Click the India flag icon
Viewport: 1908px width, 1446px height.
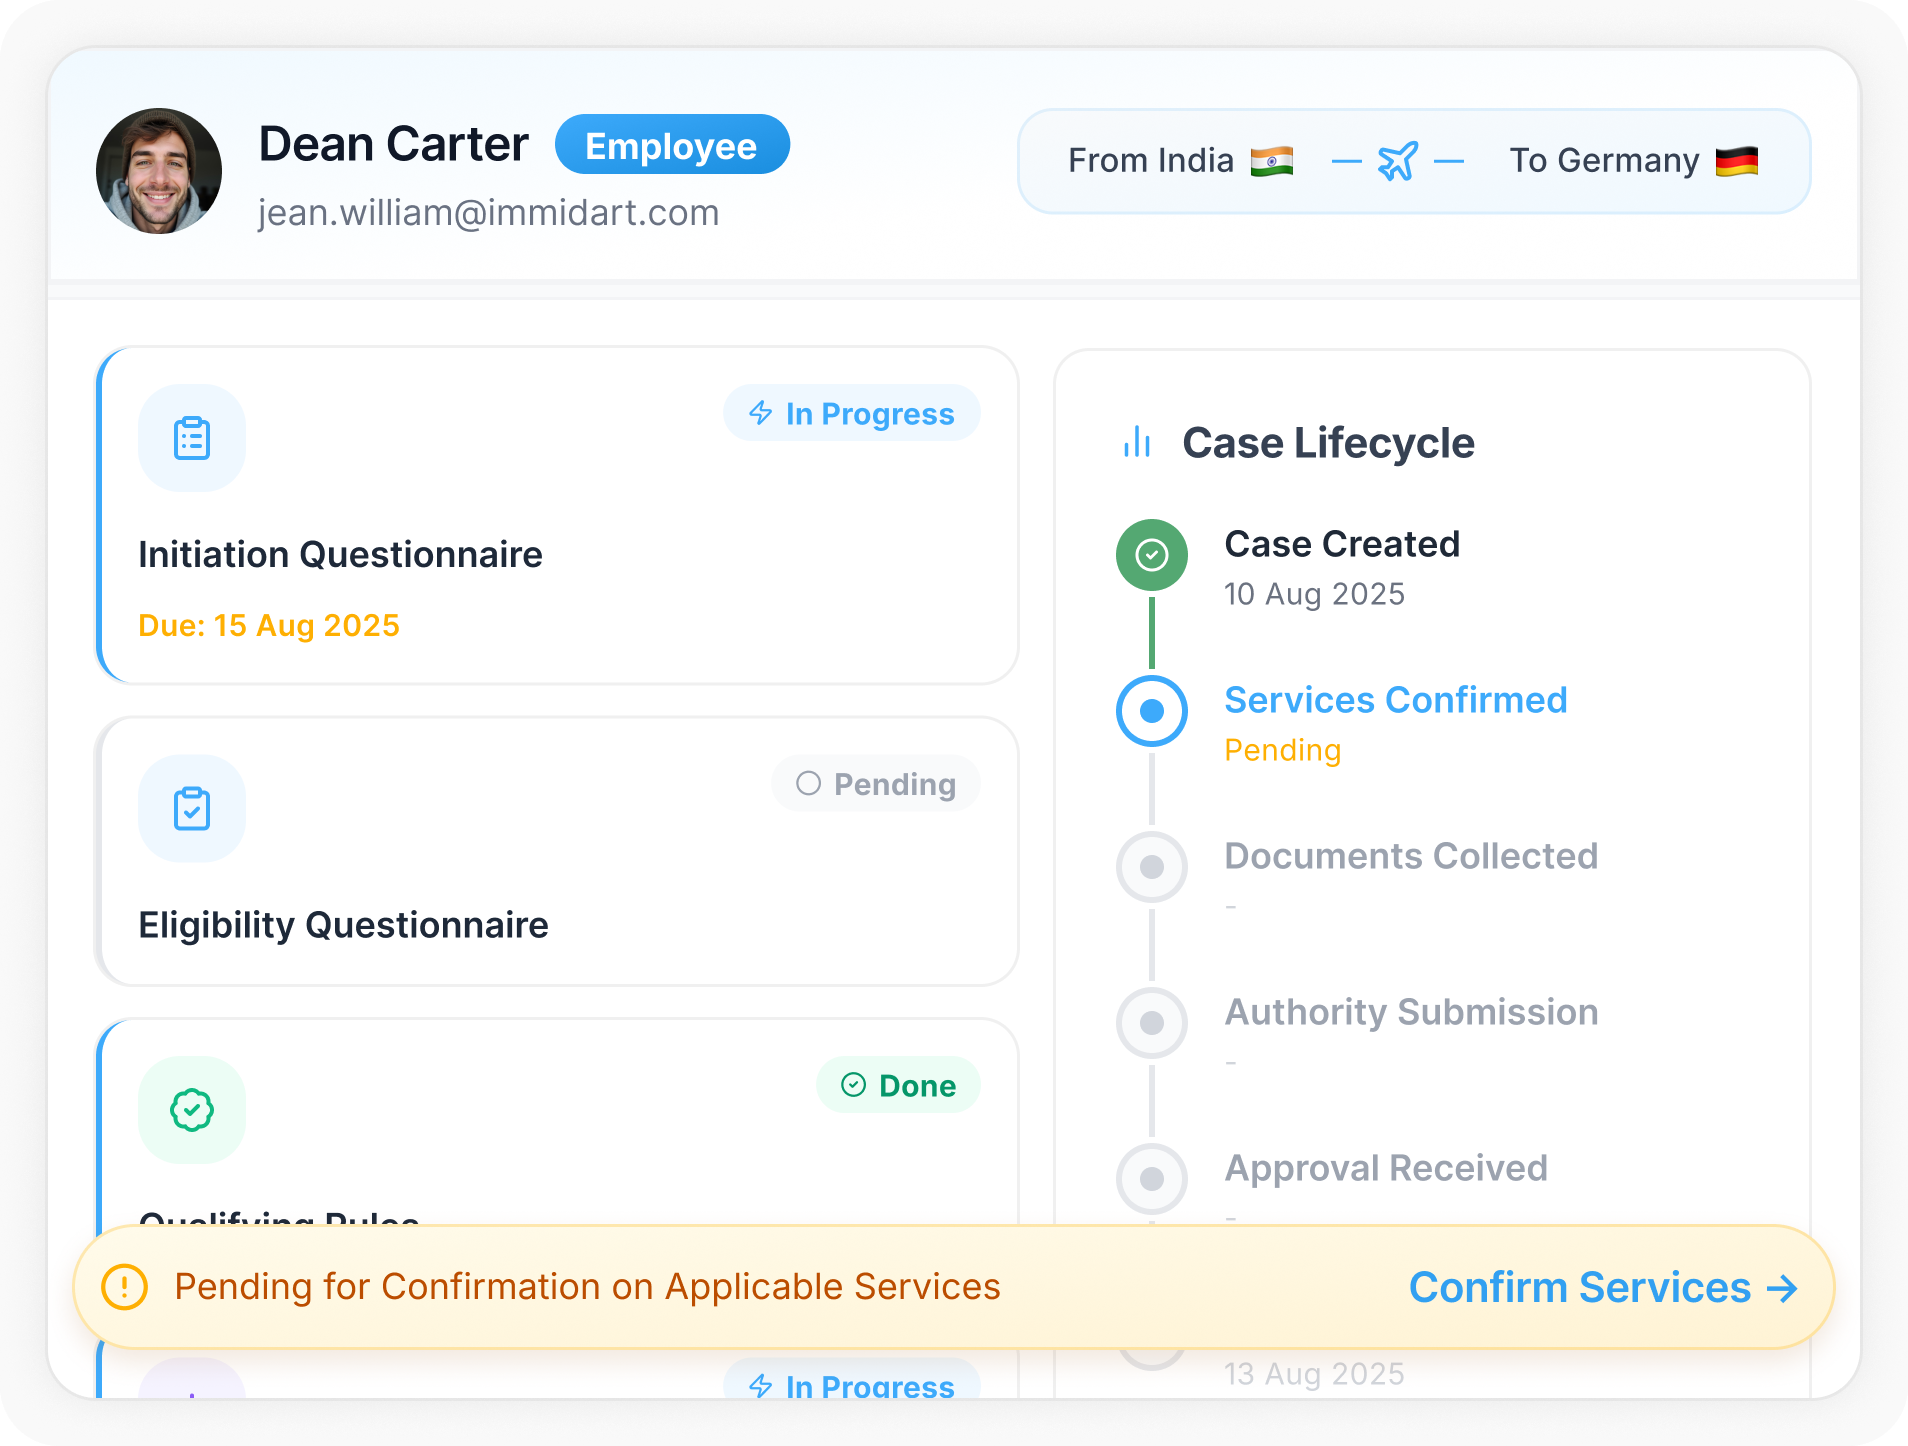tap(1272, 161)
